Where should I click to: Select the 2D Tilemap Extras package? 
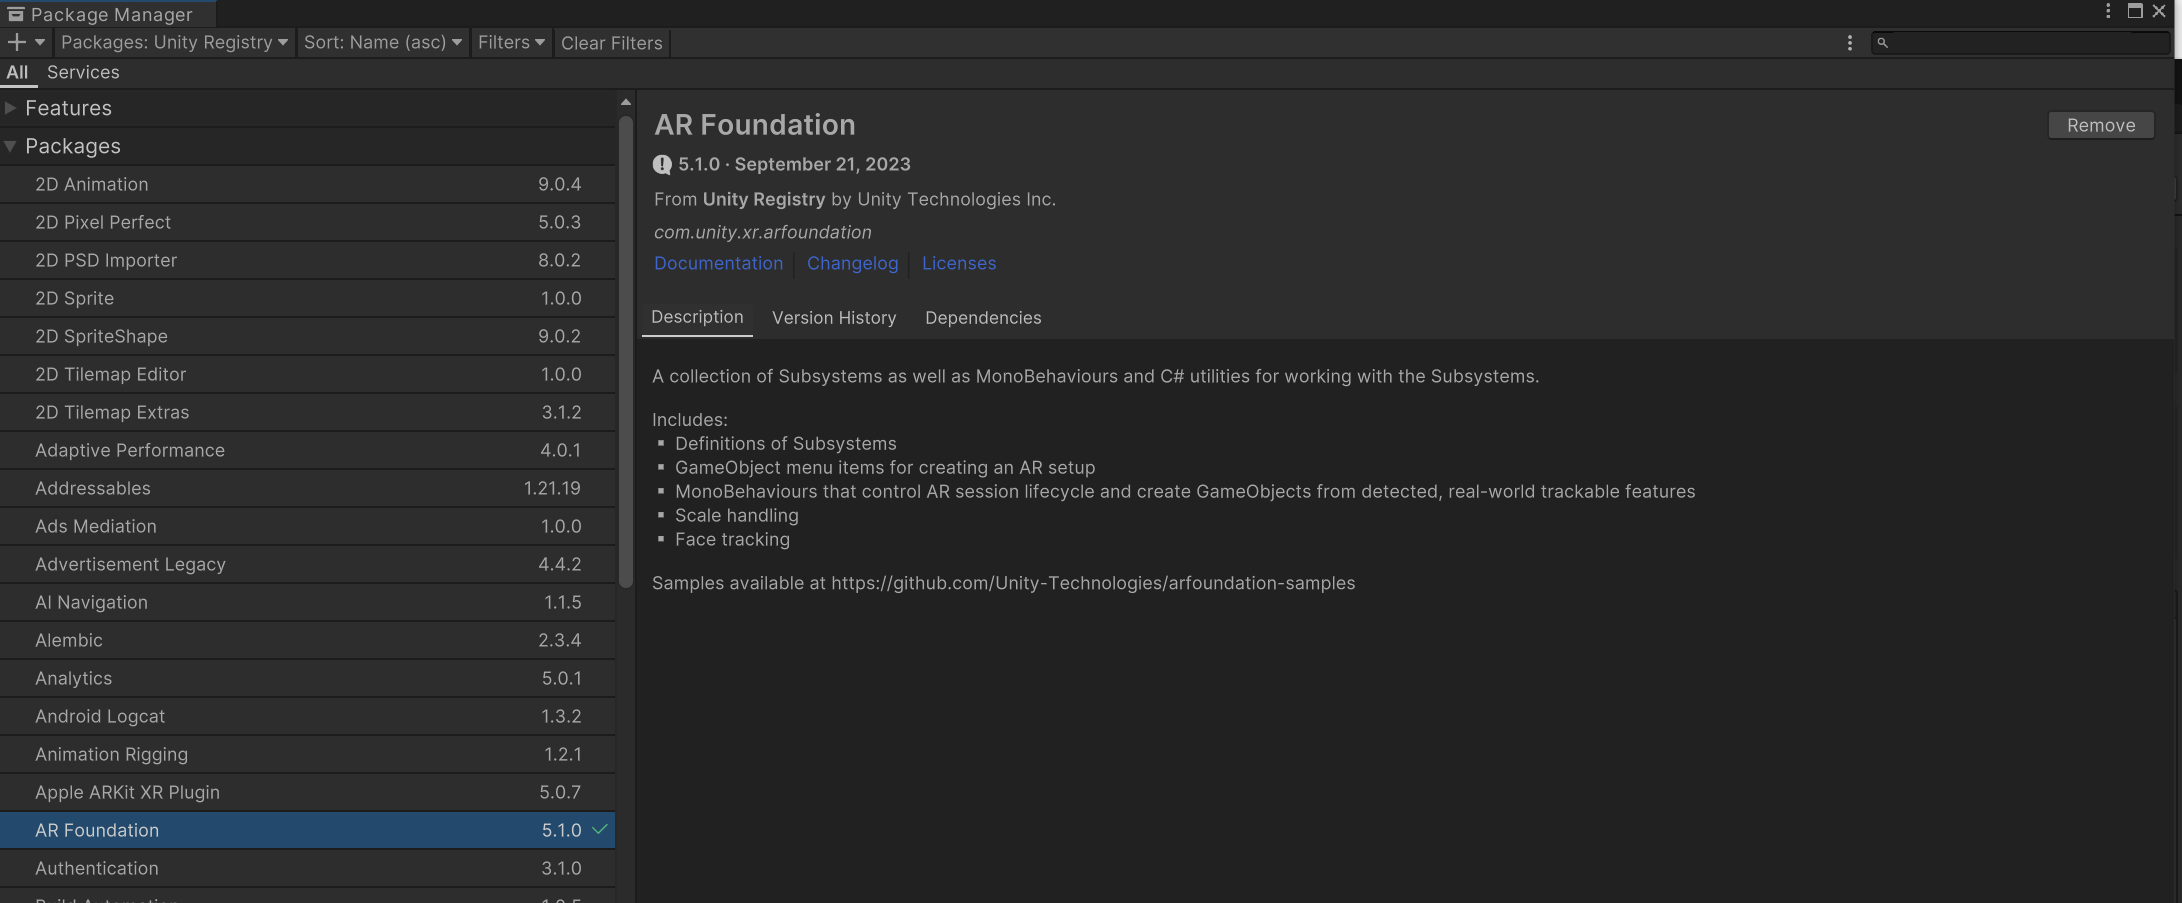click(307, 412)
